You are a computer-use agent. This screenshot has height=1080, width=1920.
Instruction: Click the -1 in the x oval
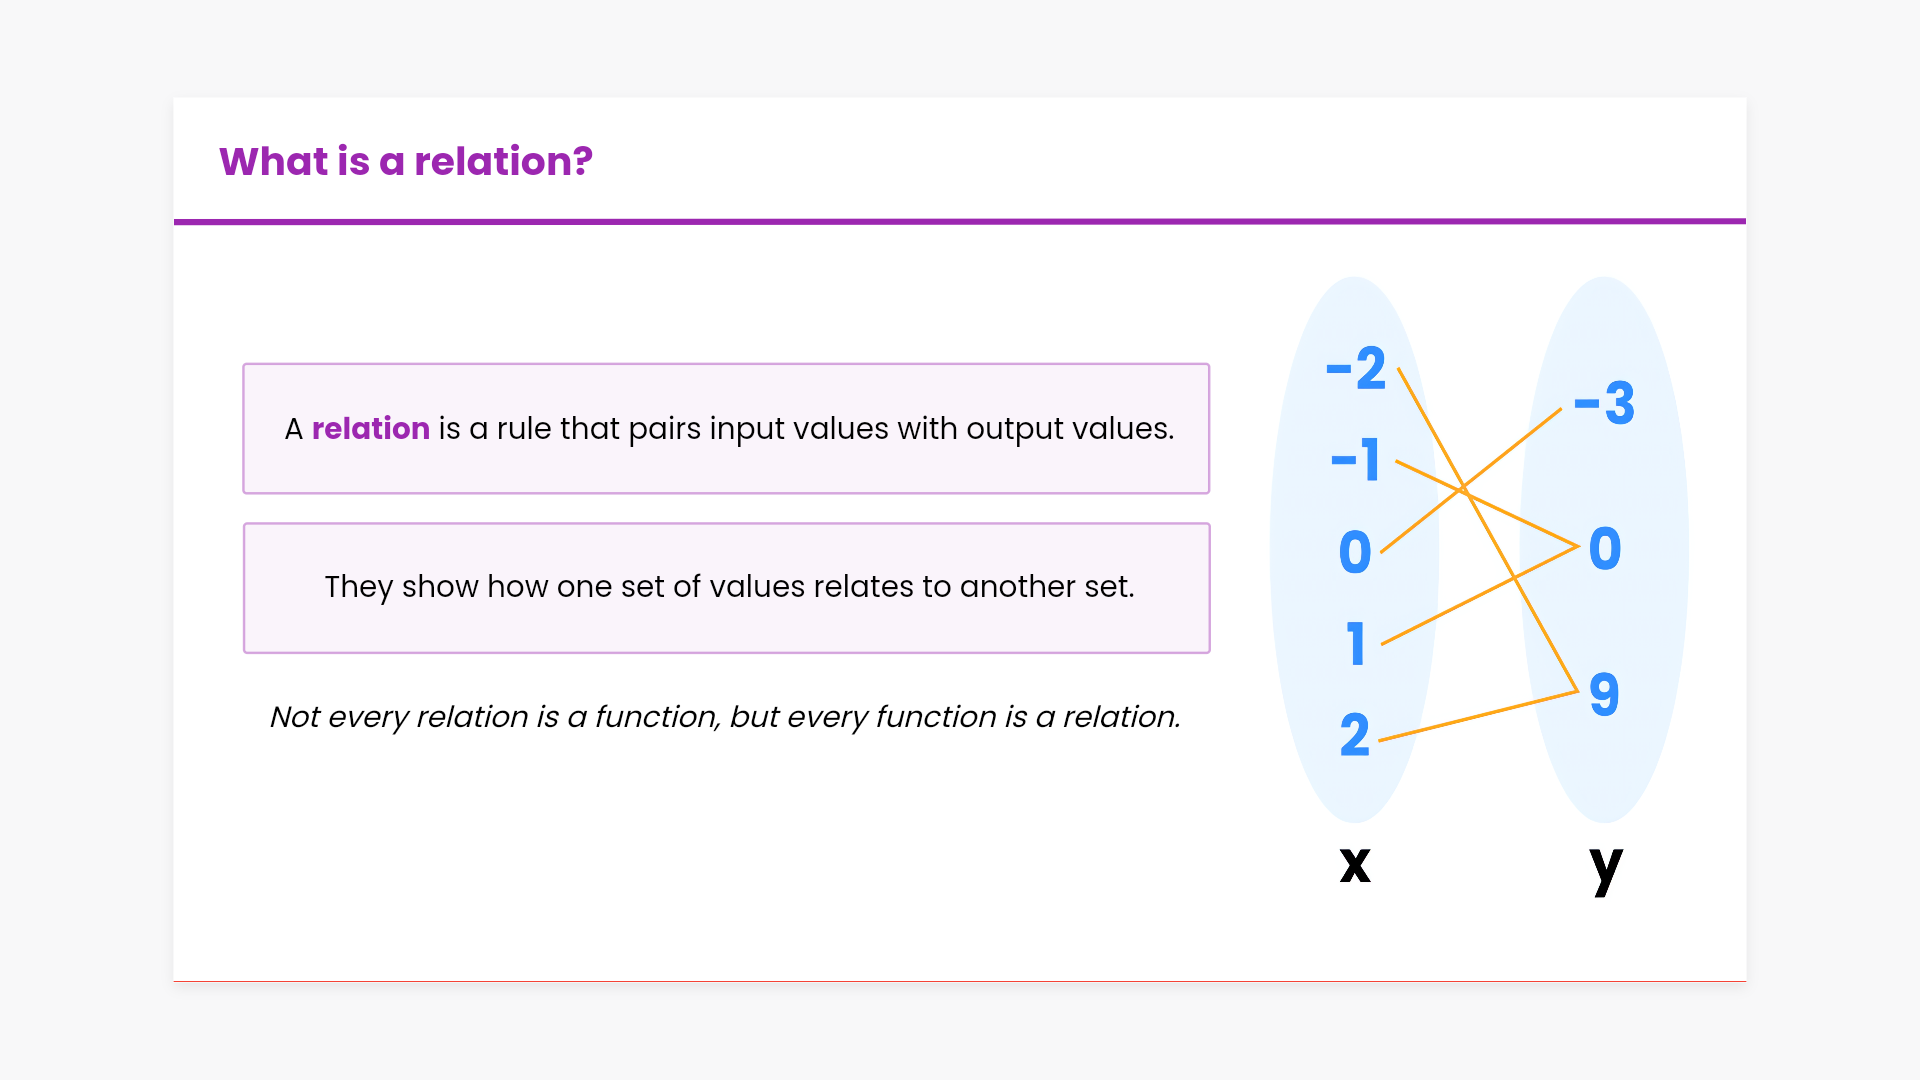[1356, 460]
